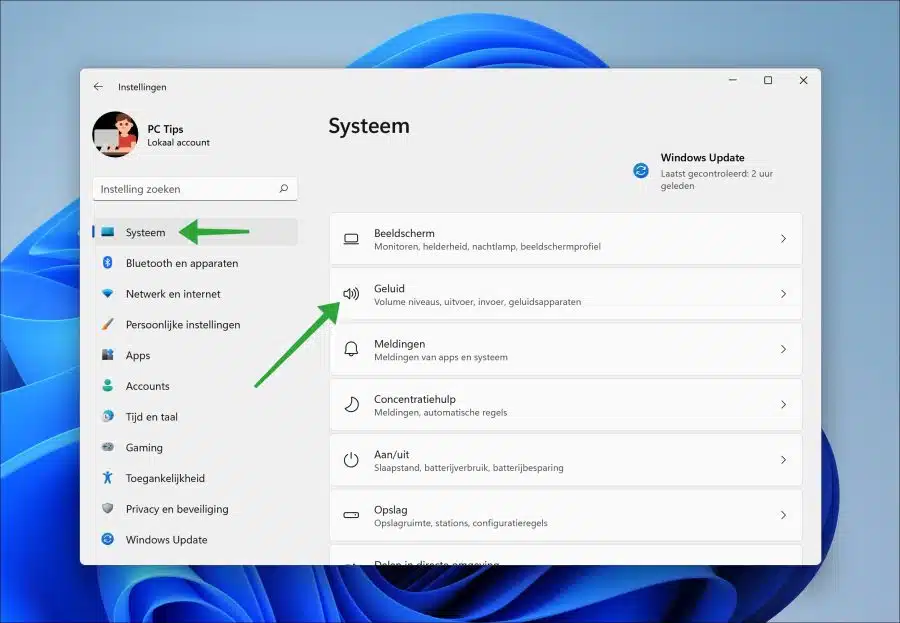Go to Persoonlijke instellingen
900x623 pixels.
coord(183,324)
